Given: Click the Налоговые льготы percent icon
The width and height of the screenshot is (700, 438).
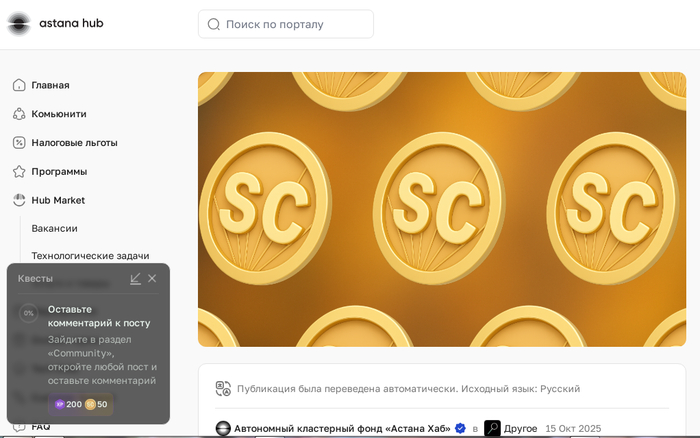Looking at the screenshot, I should tap(19, 143).
